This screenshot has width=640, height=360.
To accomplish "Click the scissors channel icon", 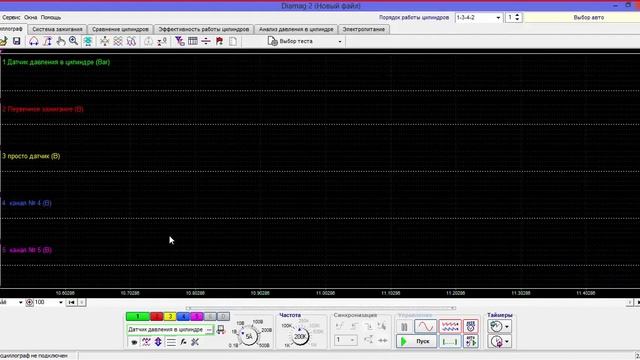I will [195, 342].
